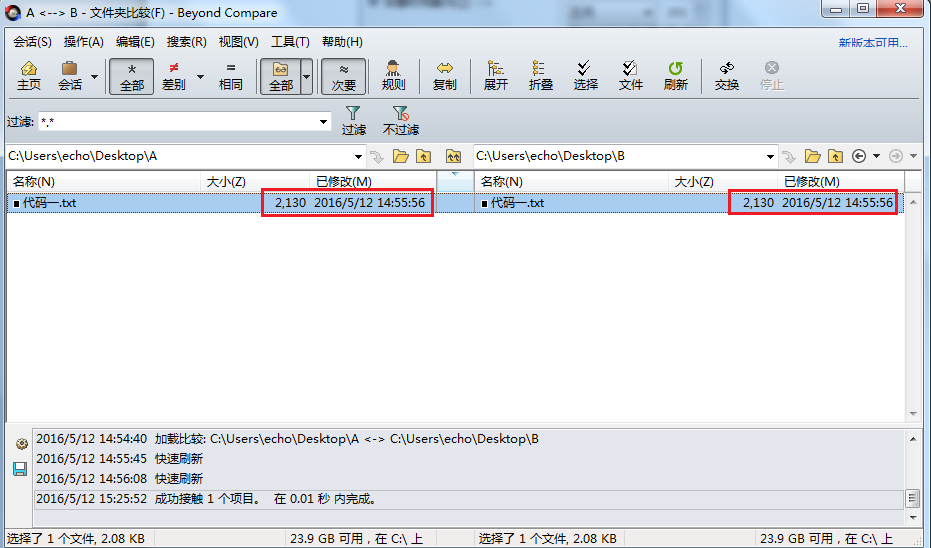Open the Rules (规则) icon
The width and height of the screenshot is (931, 548).
[393, 76]
